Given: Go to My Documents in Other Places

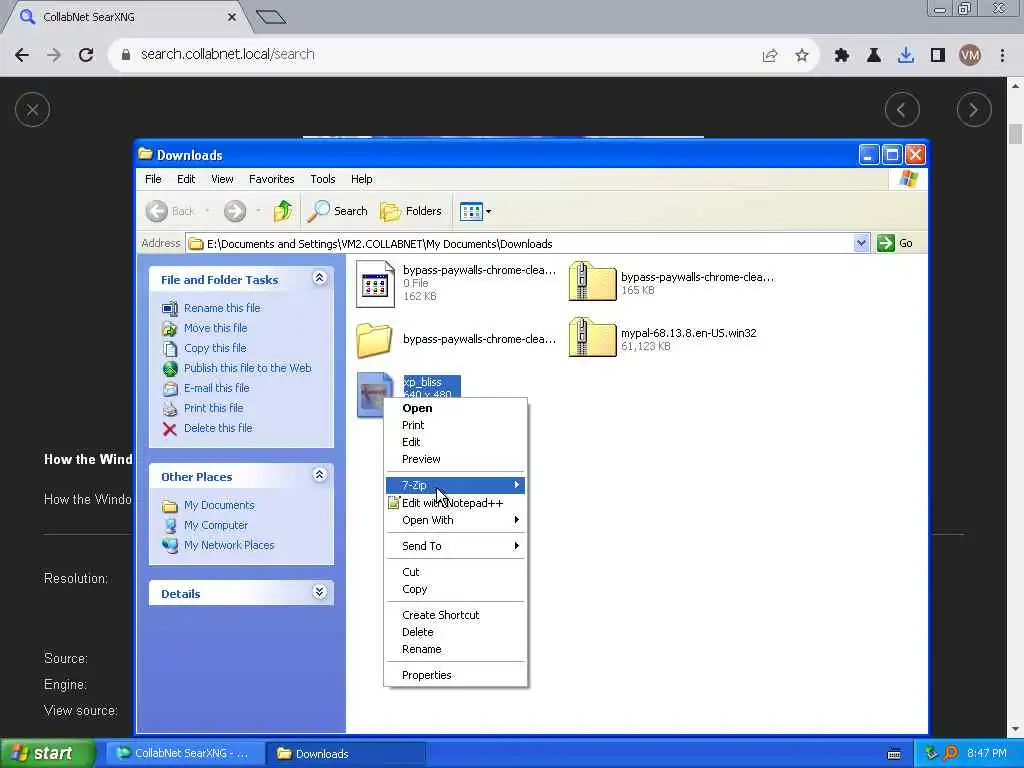Looking at the screenshot, I should 219,505.
